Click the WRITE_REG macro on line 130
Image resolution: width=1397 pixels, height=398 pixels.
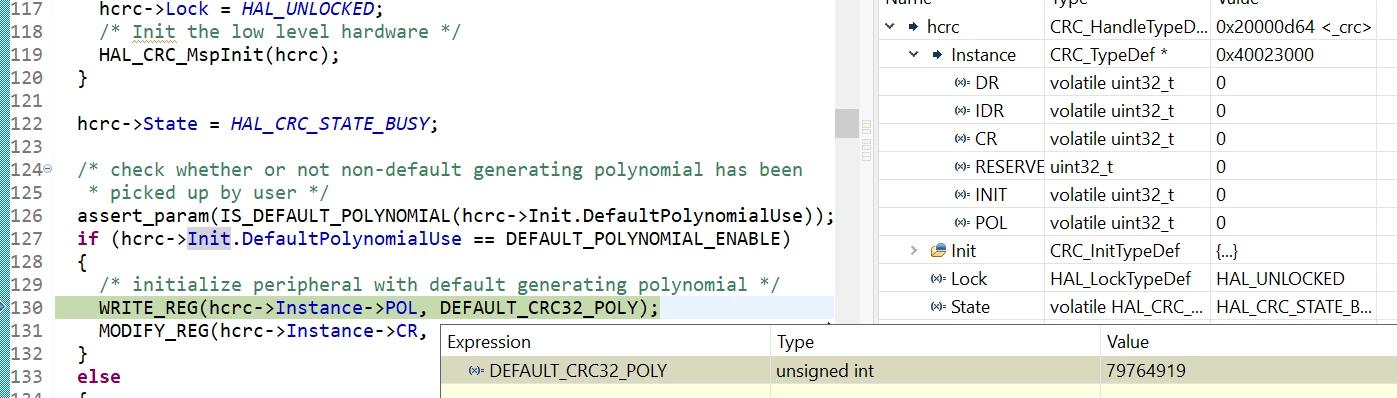click(148, 308)
